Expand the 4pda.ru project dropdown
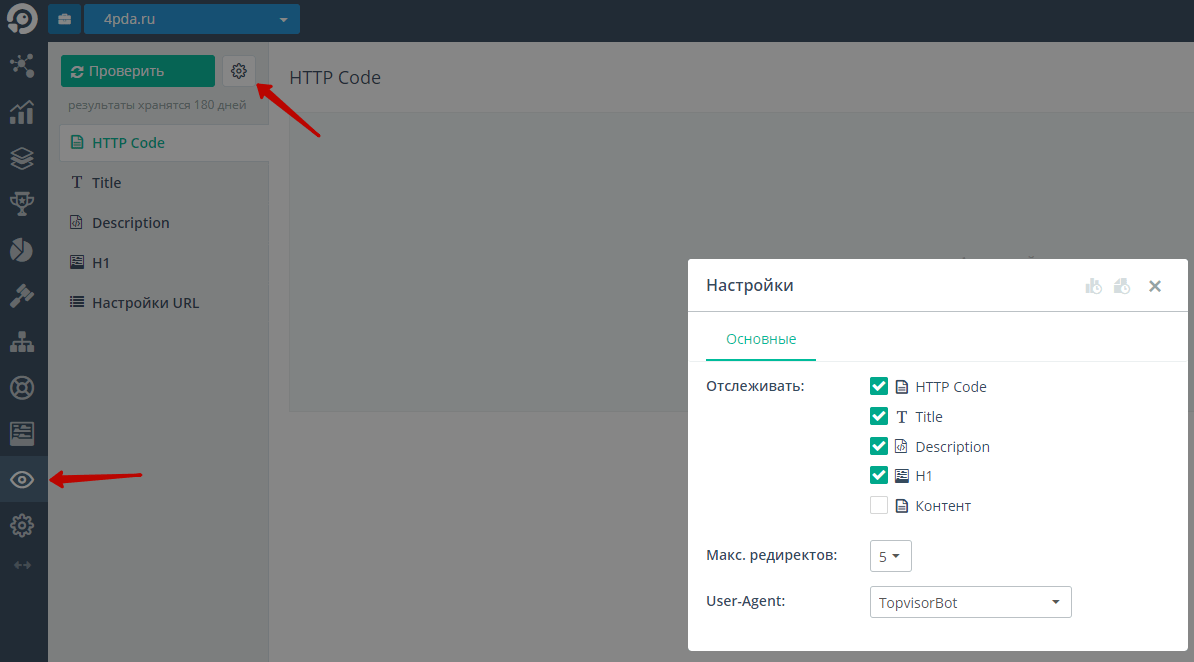This screenshot has width=1194, height=662. [192, 19]
